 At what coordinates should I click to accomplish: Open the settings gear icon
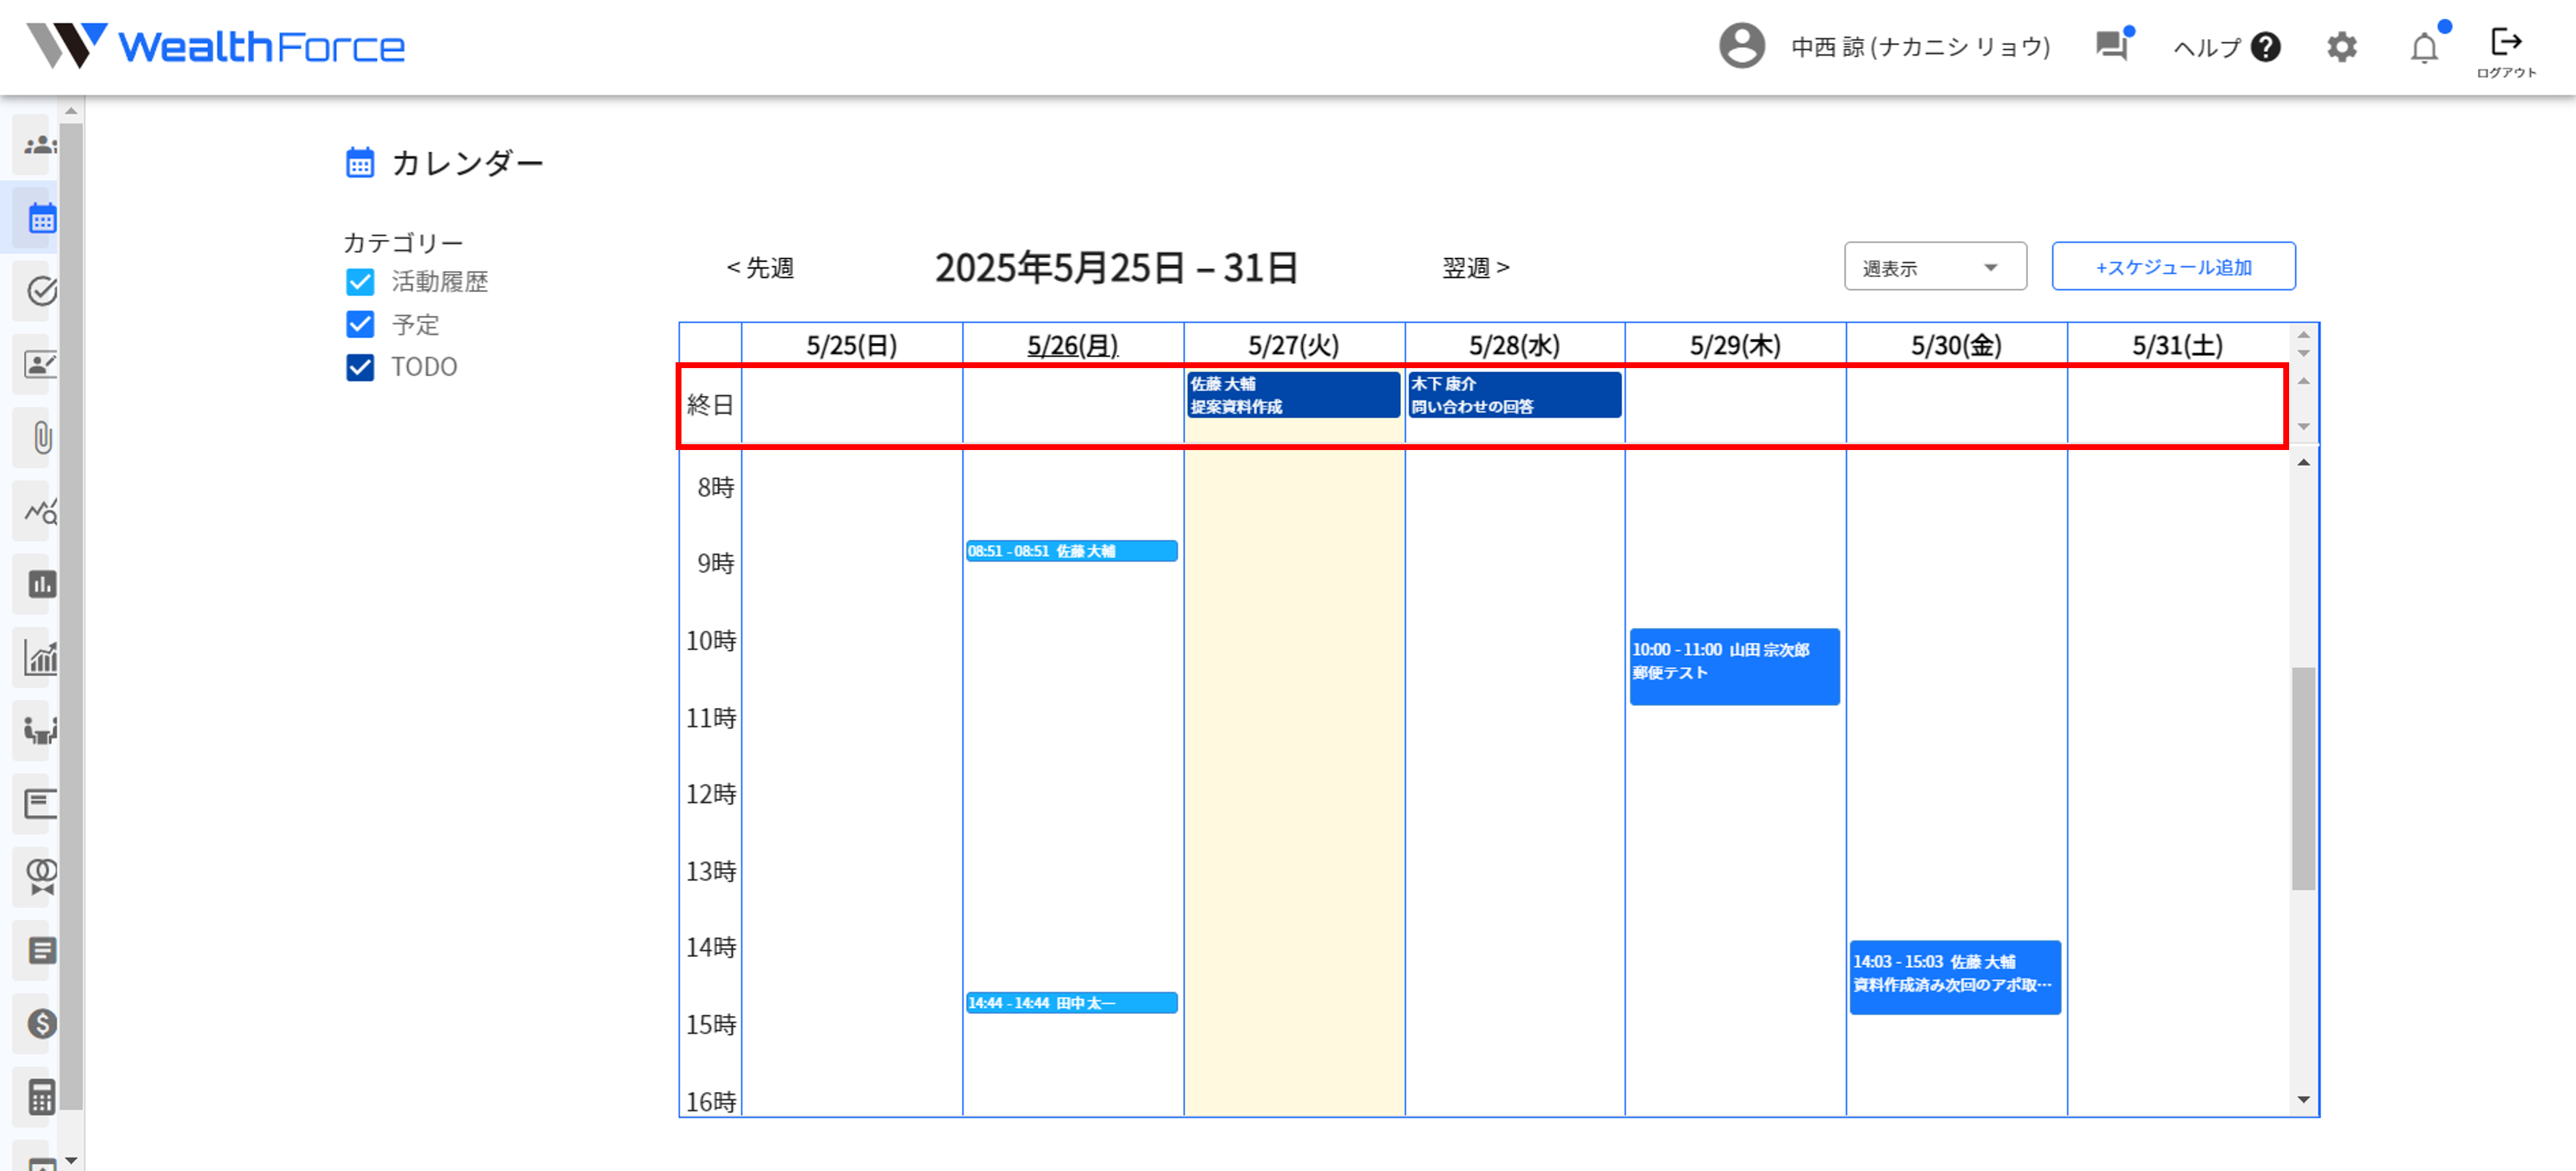pos(2341,47)
